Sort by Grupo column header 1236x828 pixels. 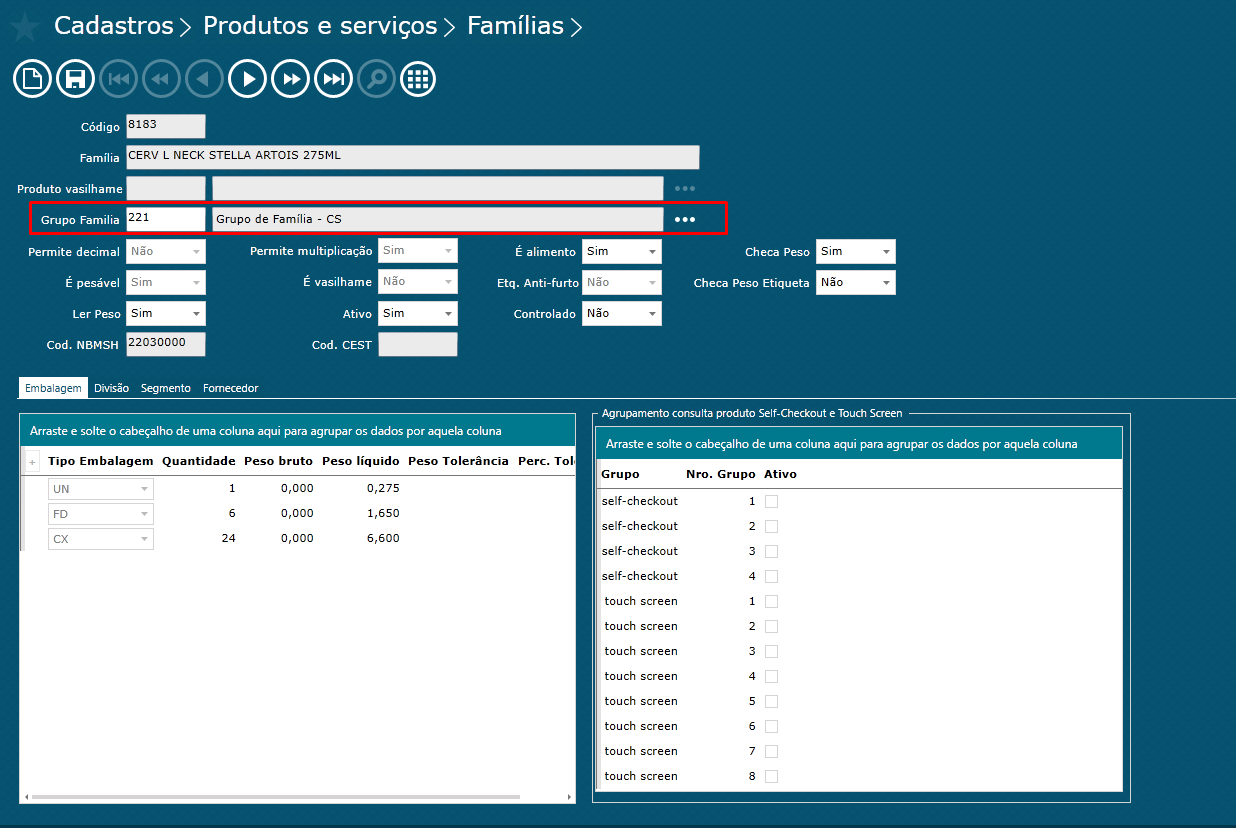coord(621,474)
